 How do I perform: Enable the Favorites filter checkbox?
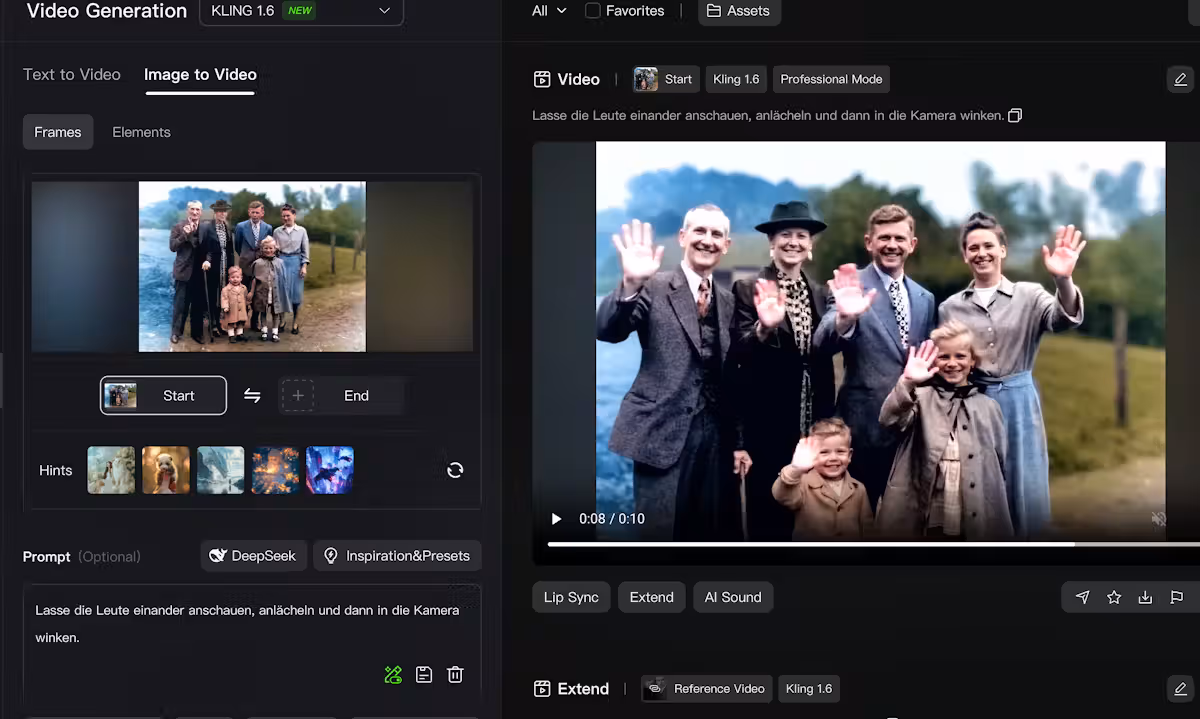pos(593,11)
